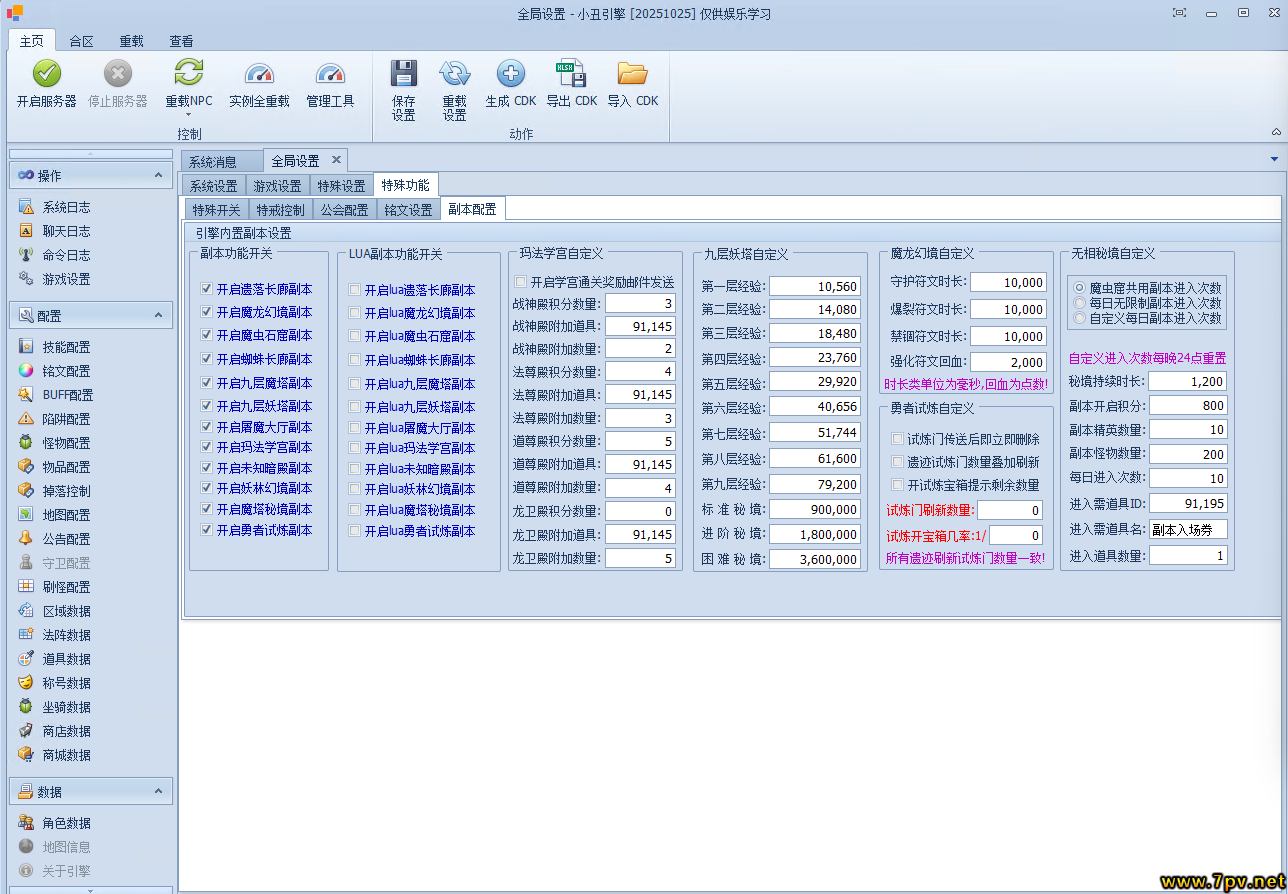Image resolution: width=1288 pixels, height=894 pixels.
Task: Enable 开启lua魔龙幻境副本 checkbox
Action: pyautogui.click(x=355, y=313)
